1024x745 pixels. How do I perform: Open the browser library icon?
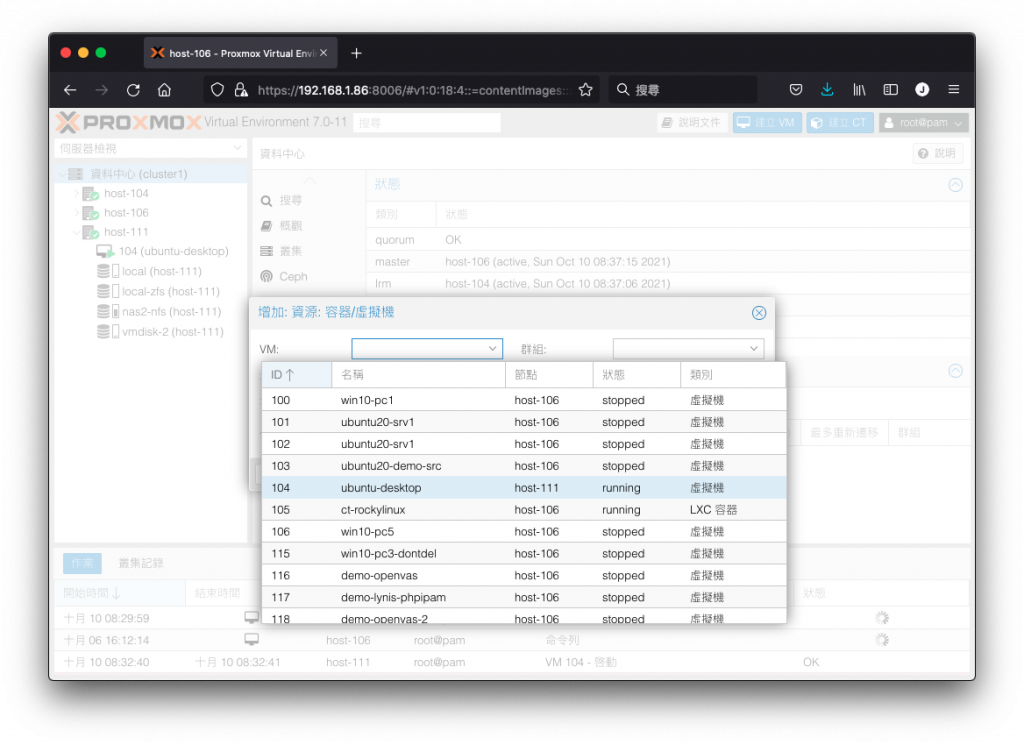coord(859,90)
